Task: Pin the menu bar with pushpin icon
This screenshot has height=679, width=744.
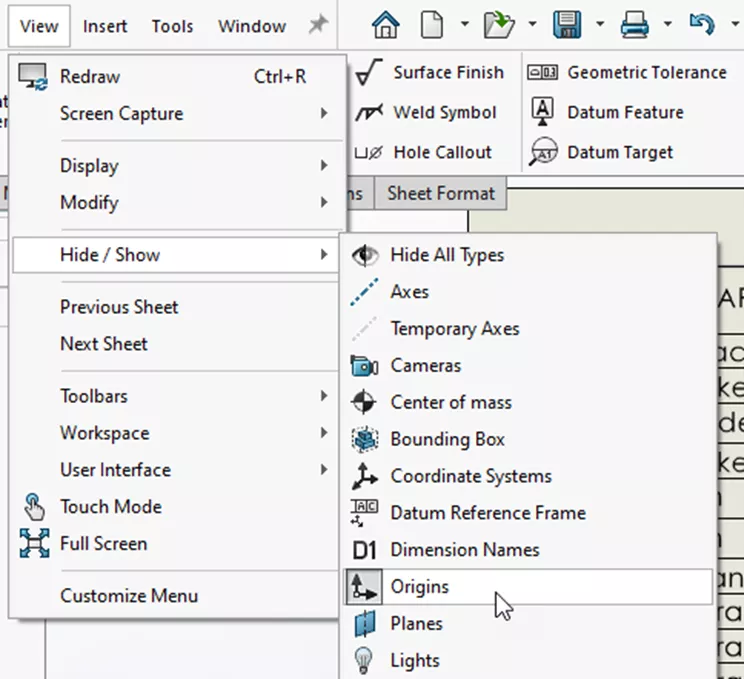Action: [x=318, y=24]
